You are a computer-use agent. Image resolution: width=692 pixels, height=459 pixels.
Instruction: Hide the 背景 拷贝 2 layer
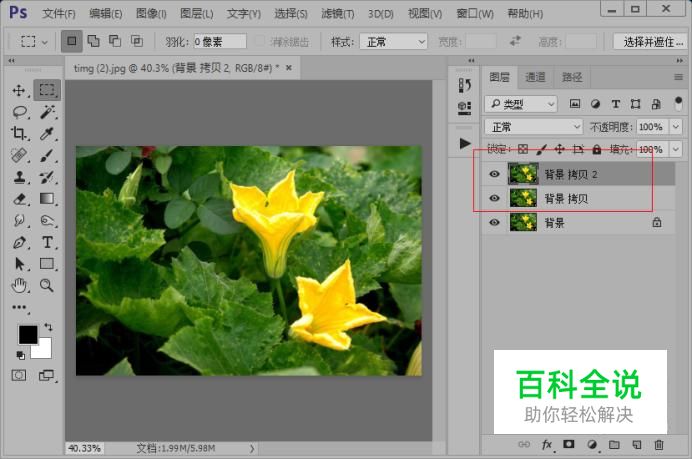494,174
